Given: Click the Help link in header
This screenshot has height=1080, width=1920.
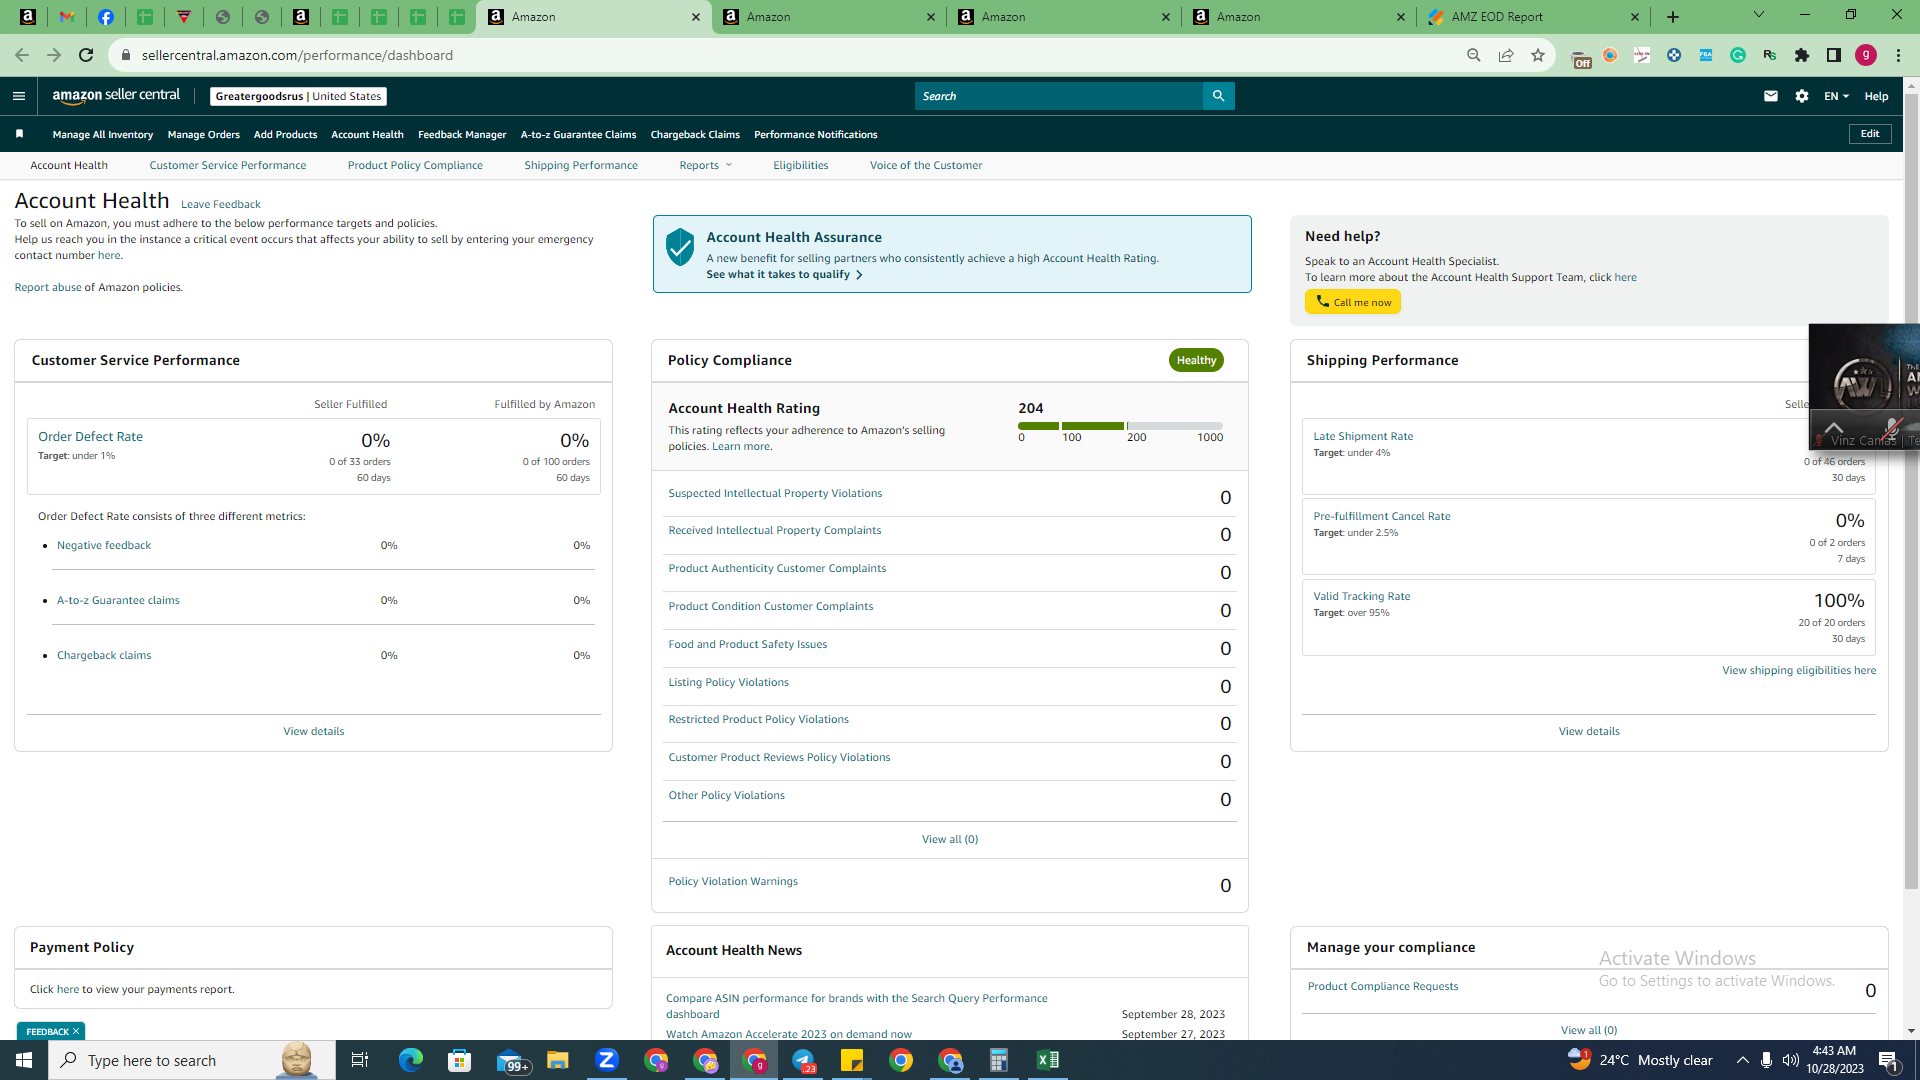Looking at the screenshot, I should tap(1876, 96).
